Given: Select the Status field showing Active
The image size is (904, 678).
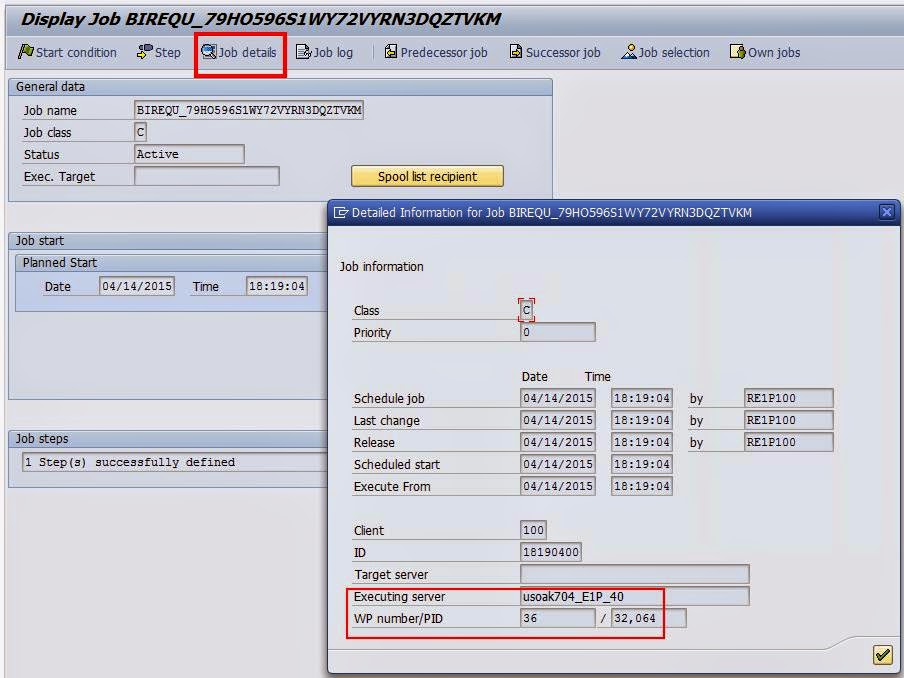Looking at the screenshot, I should click(x=190, y=154).
